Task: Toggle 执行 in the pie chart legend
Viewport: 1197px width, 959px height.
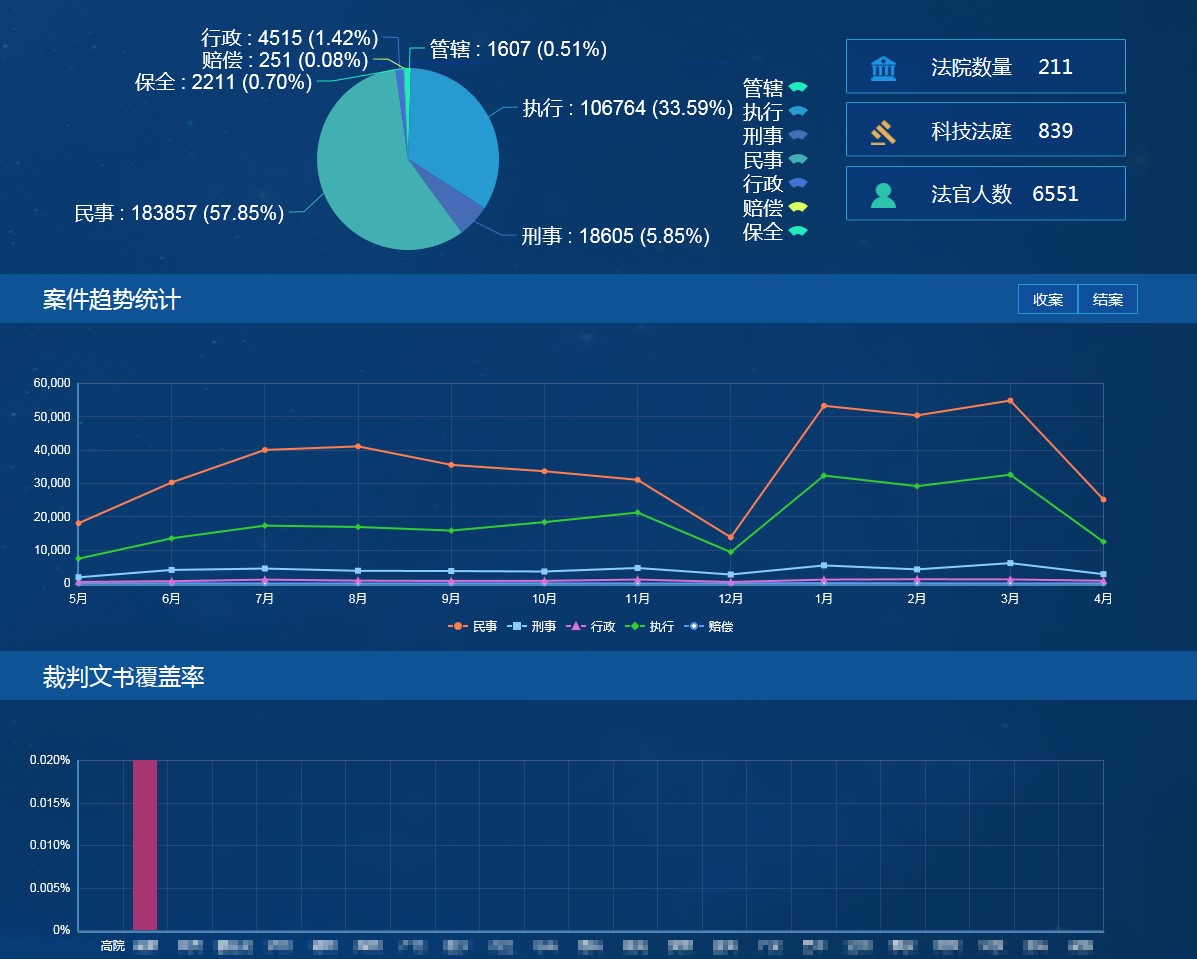Action: 774,112
